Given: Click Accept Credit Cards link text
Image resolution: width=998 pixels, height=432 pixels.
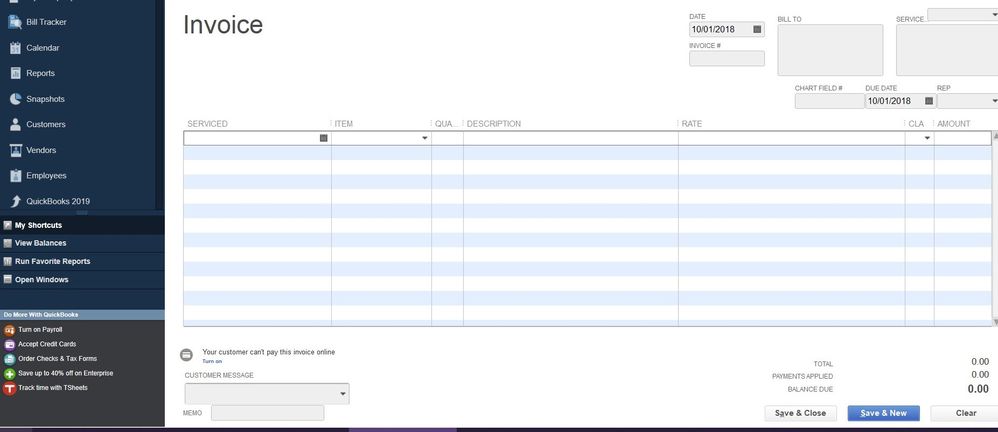Looking at the screenshot, I should pos(47,344).
